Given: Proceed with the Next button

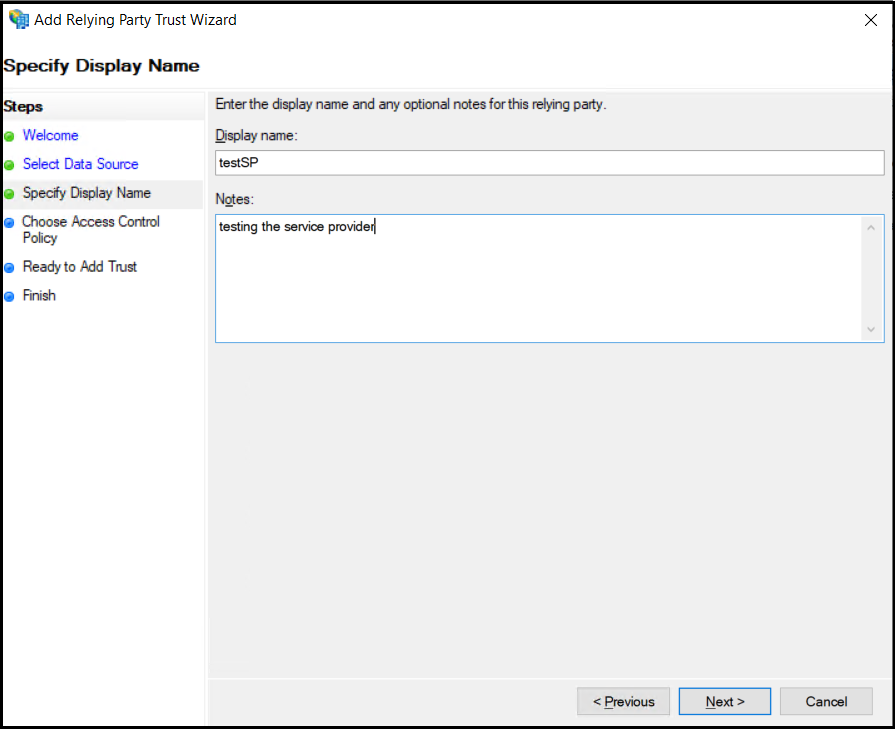Looking at the screenshot, I should coord(725,701).
